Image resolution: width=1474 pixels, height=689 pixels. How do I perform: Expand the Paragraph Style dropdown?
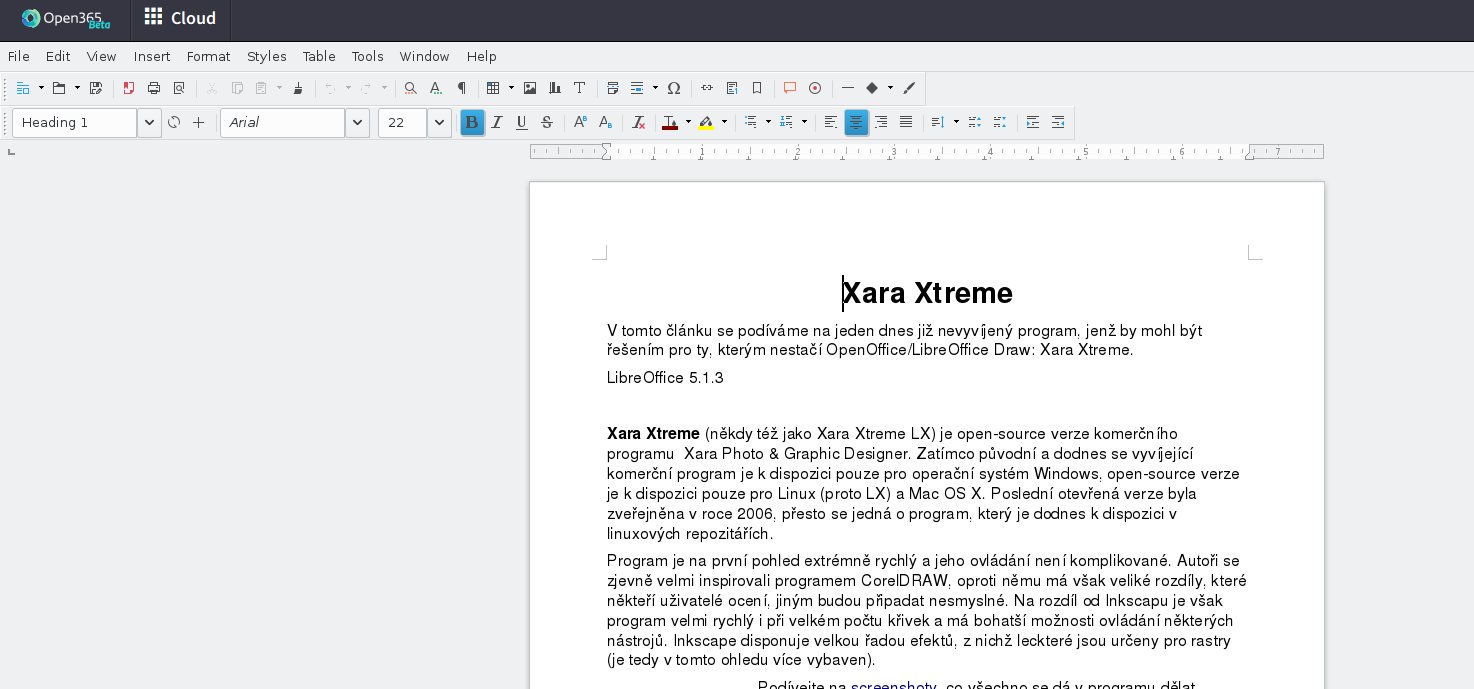click(149, 122)
